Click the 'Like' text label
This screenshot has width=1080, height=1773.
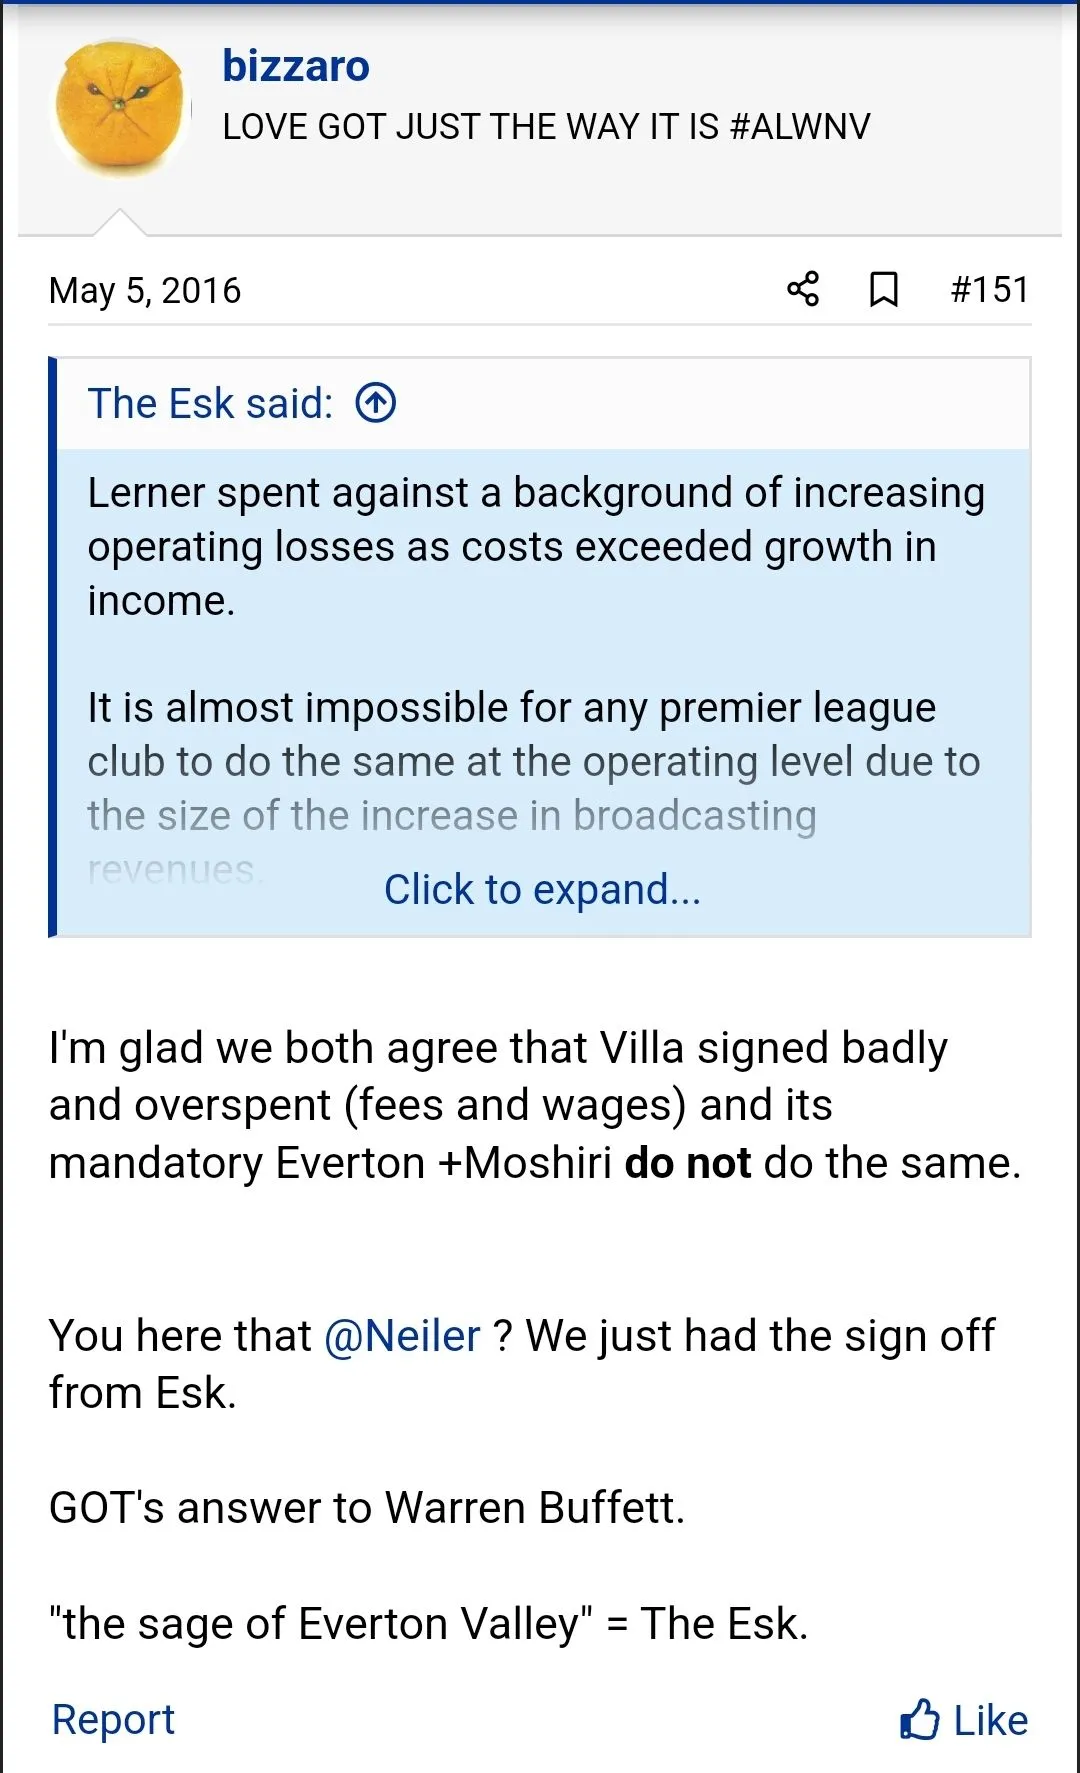point(990,1720)
